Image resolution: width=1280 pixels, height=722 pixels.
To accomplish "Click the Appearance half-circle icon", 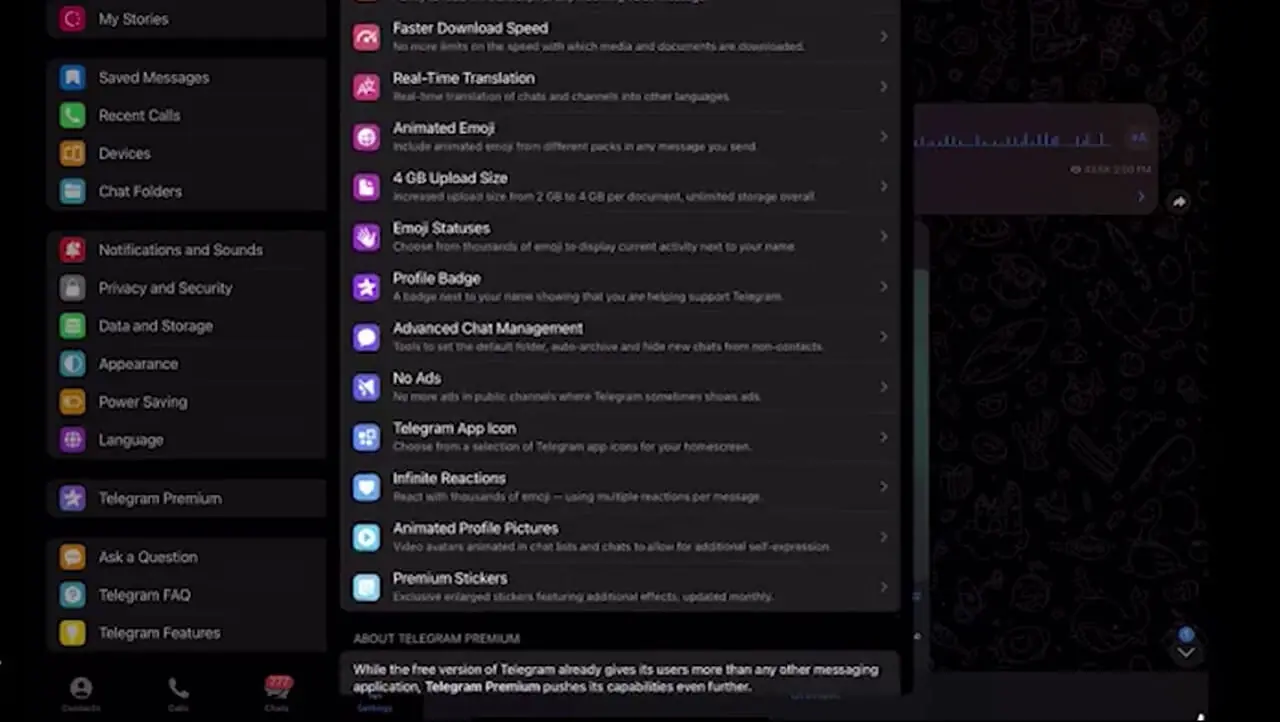I will click(x=72, y=364).
